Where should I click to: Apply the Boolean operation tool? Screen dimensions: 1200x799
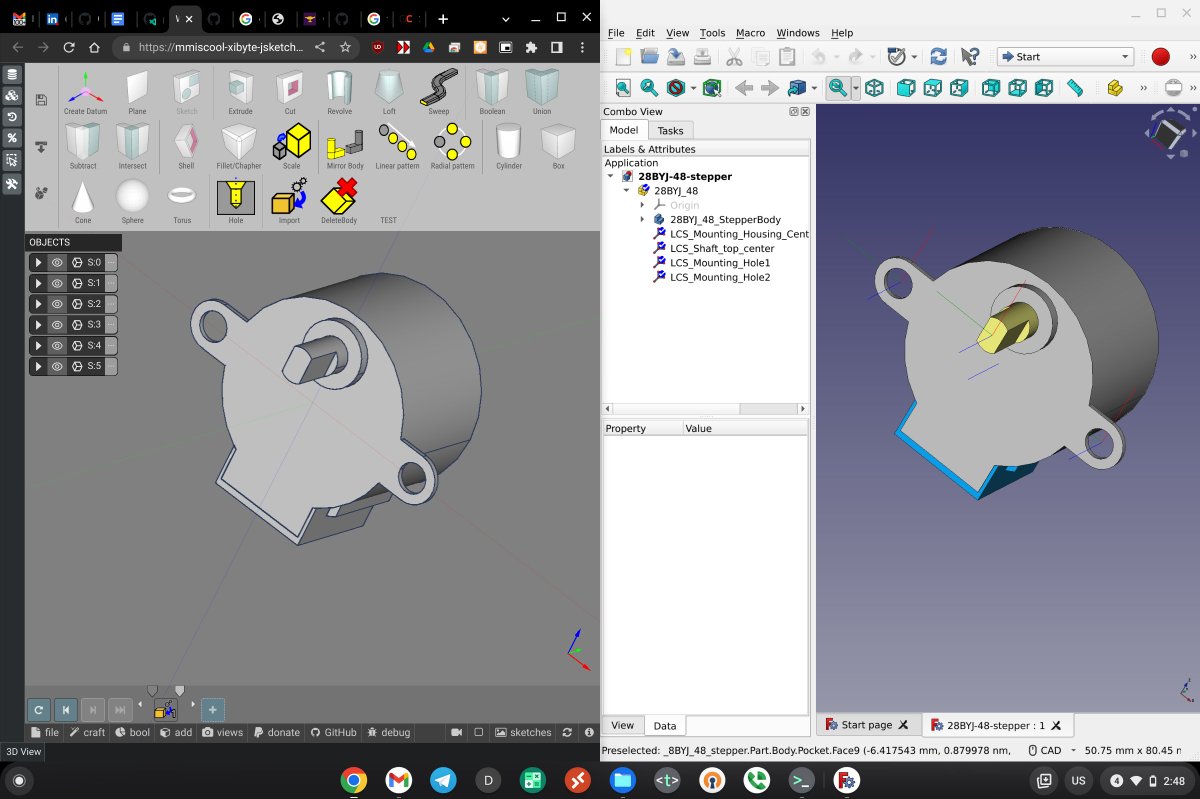click(492, 92)
